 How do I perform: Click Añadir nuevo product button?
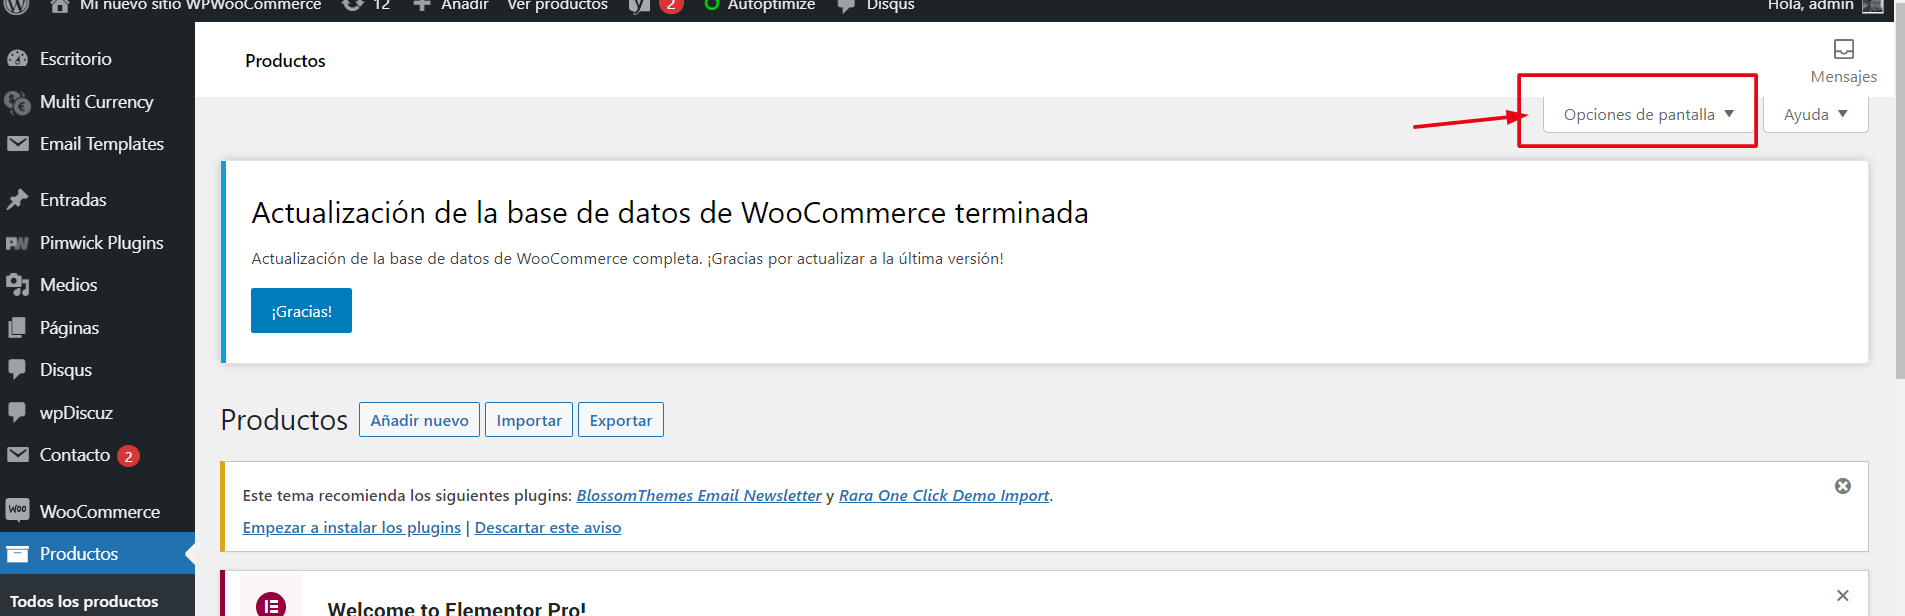pyautogui.click(x=419, y=420)
